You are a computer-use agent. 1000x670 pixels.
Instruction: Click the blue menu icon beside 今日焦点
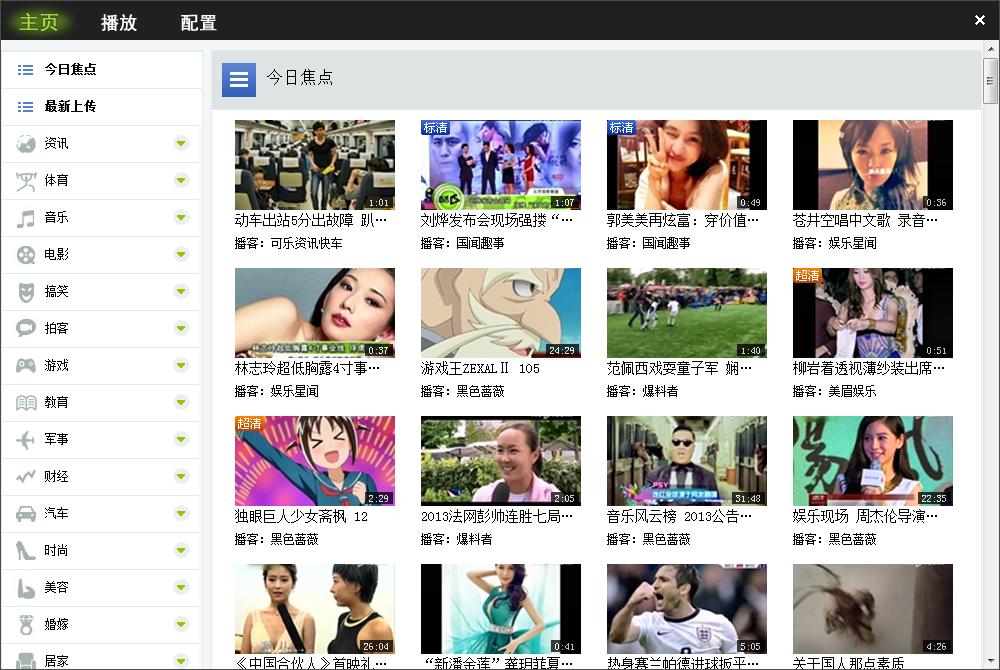coord(238,79)
